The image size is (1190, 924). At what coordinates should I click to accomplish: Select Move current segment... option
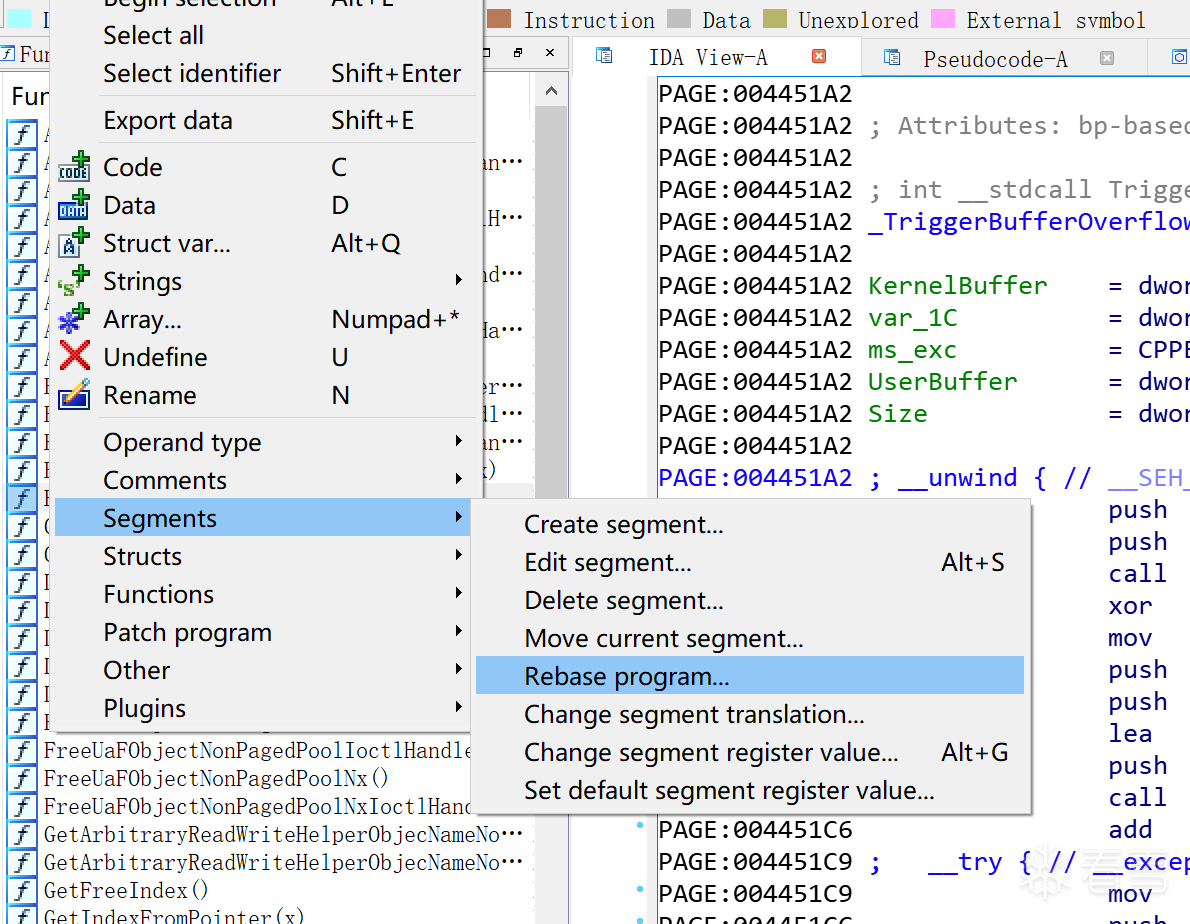(750, 638)
